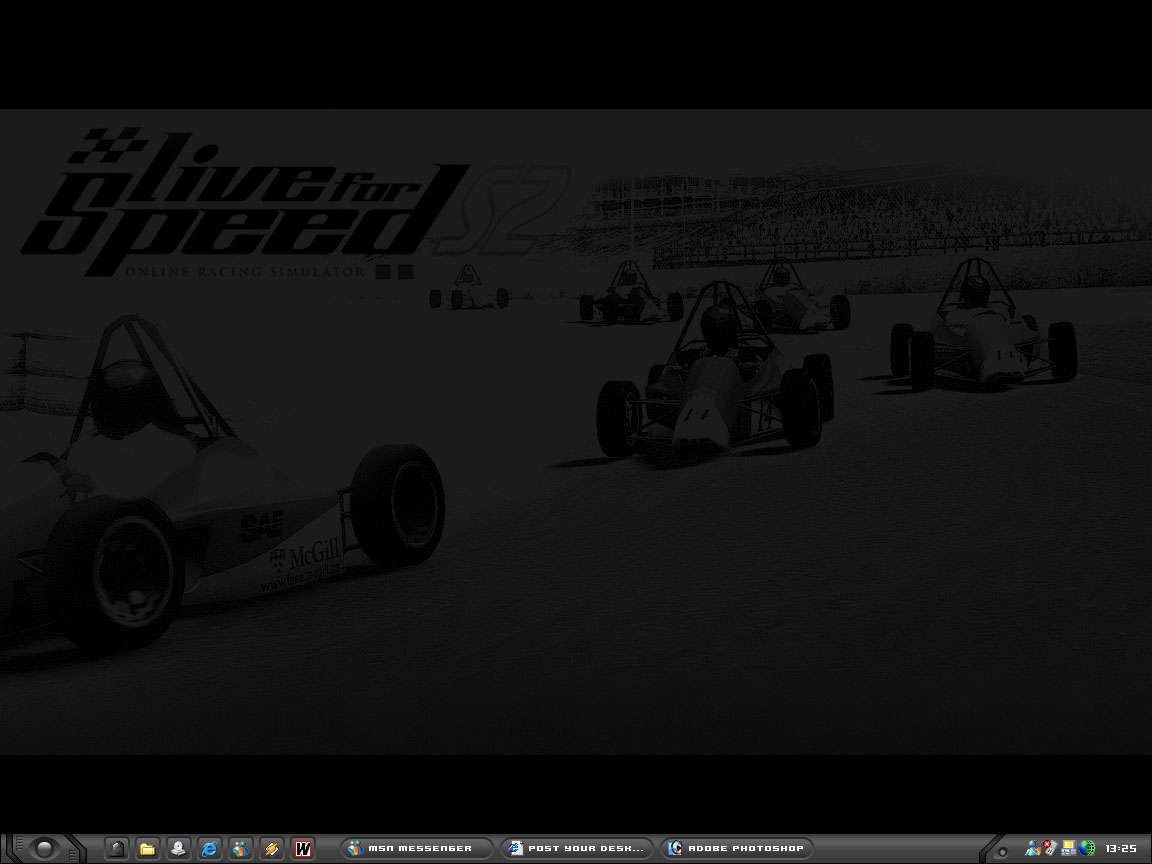Viewport: 1152px width, 864px height.
Task: Launch MSN Messenger from quick launch
Action: tap(241, 849)
